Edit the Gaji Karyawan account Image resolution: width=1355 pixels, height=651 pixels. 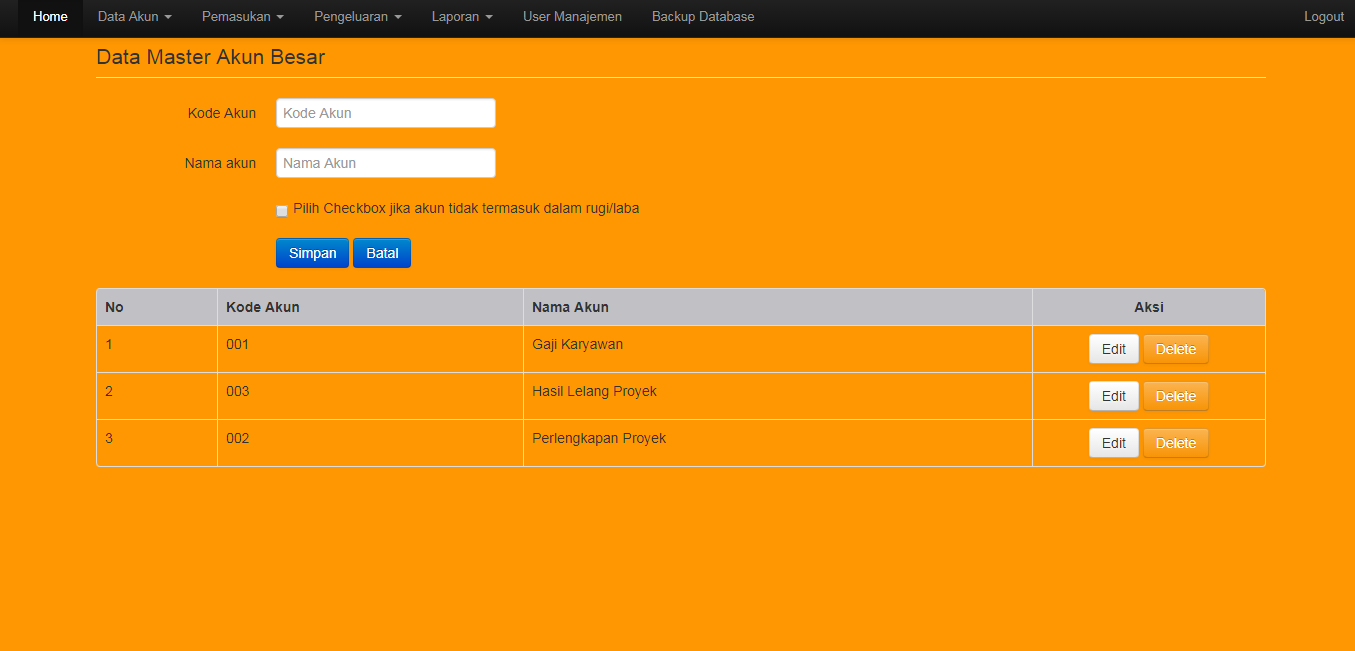click(1113, 348)
